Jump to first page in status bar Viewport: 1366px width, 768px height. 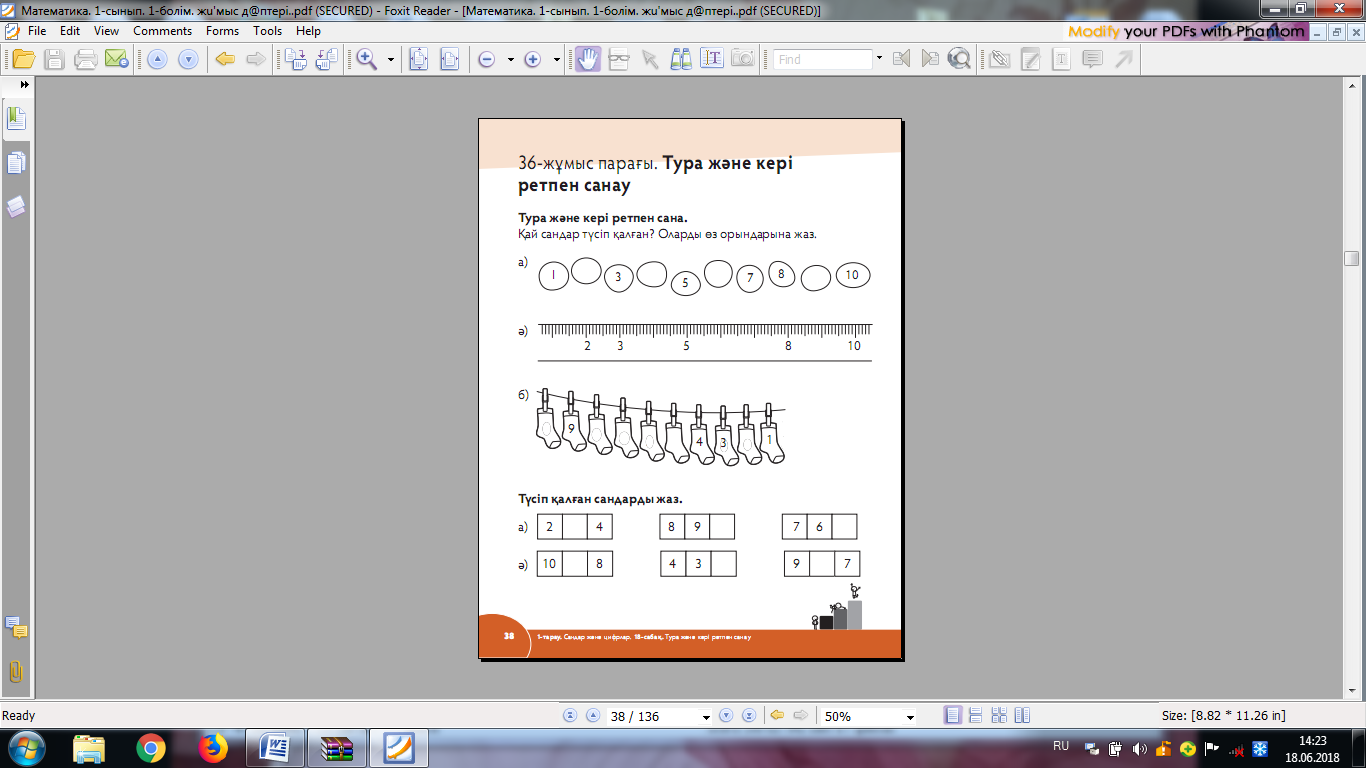[x=571, y=716]
